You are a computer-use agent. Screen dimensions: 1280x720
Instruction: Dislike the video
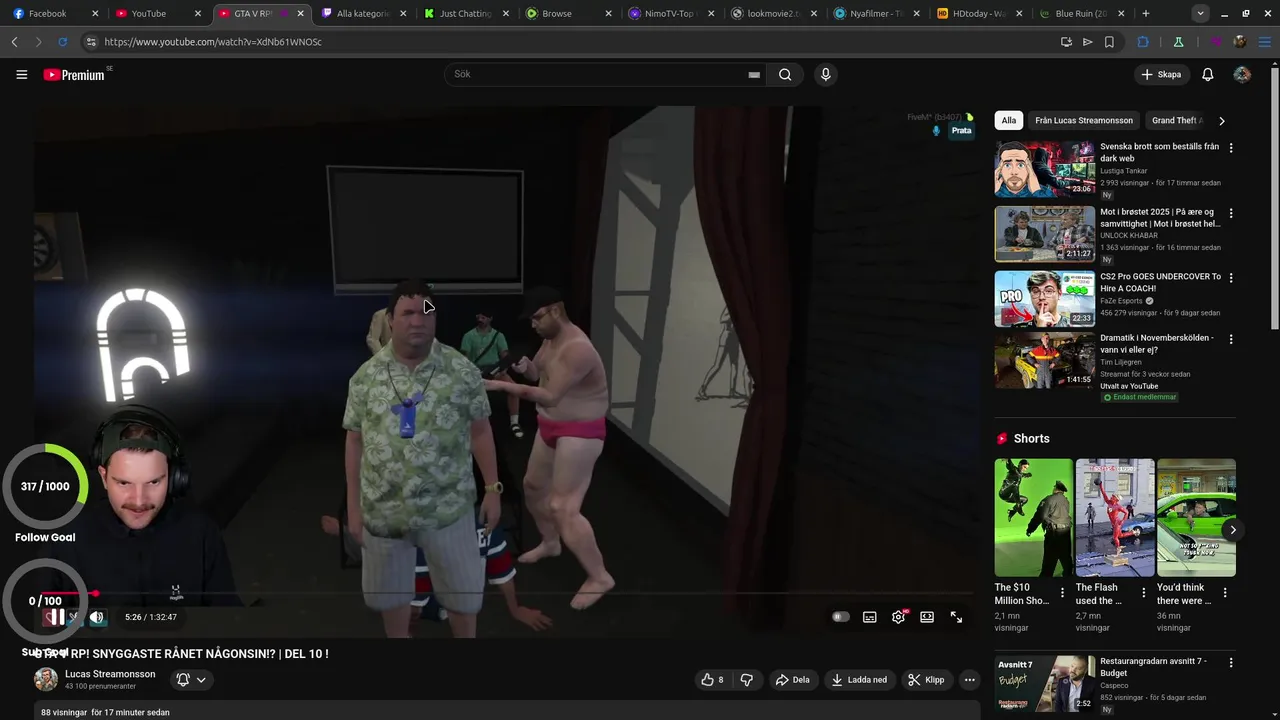(x=747, y=680)
